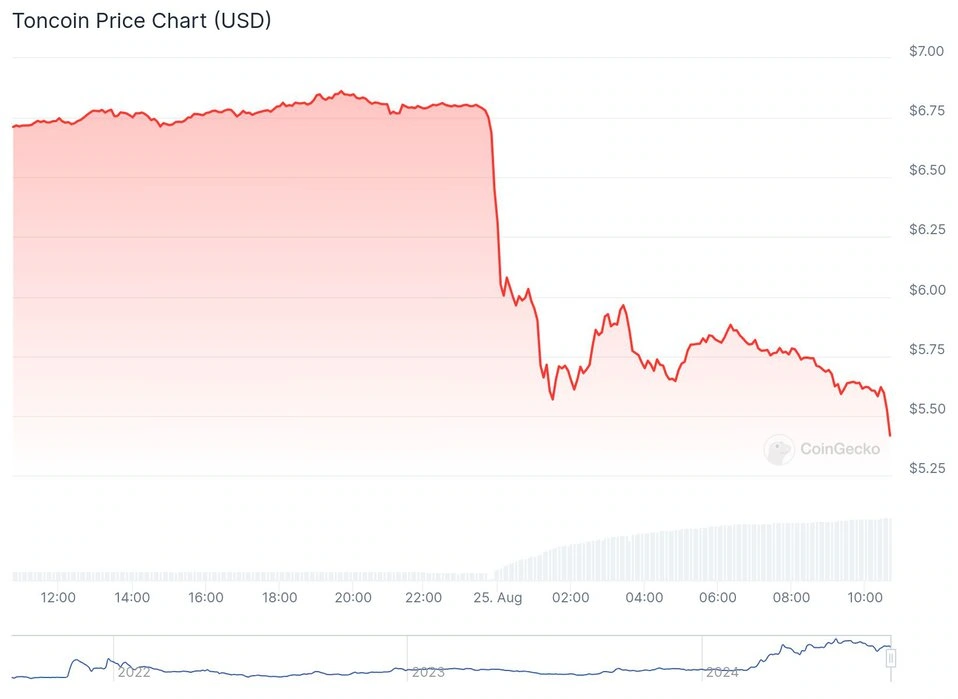Click the 20:00 time axis label
Image resolution: width=958 pixels, height=699 pixels.
tap(353, 598)
